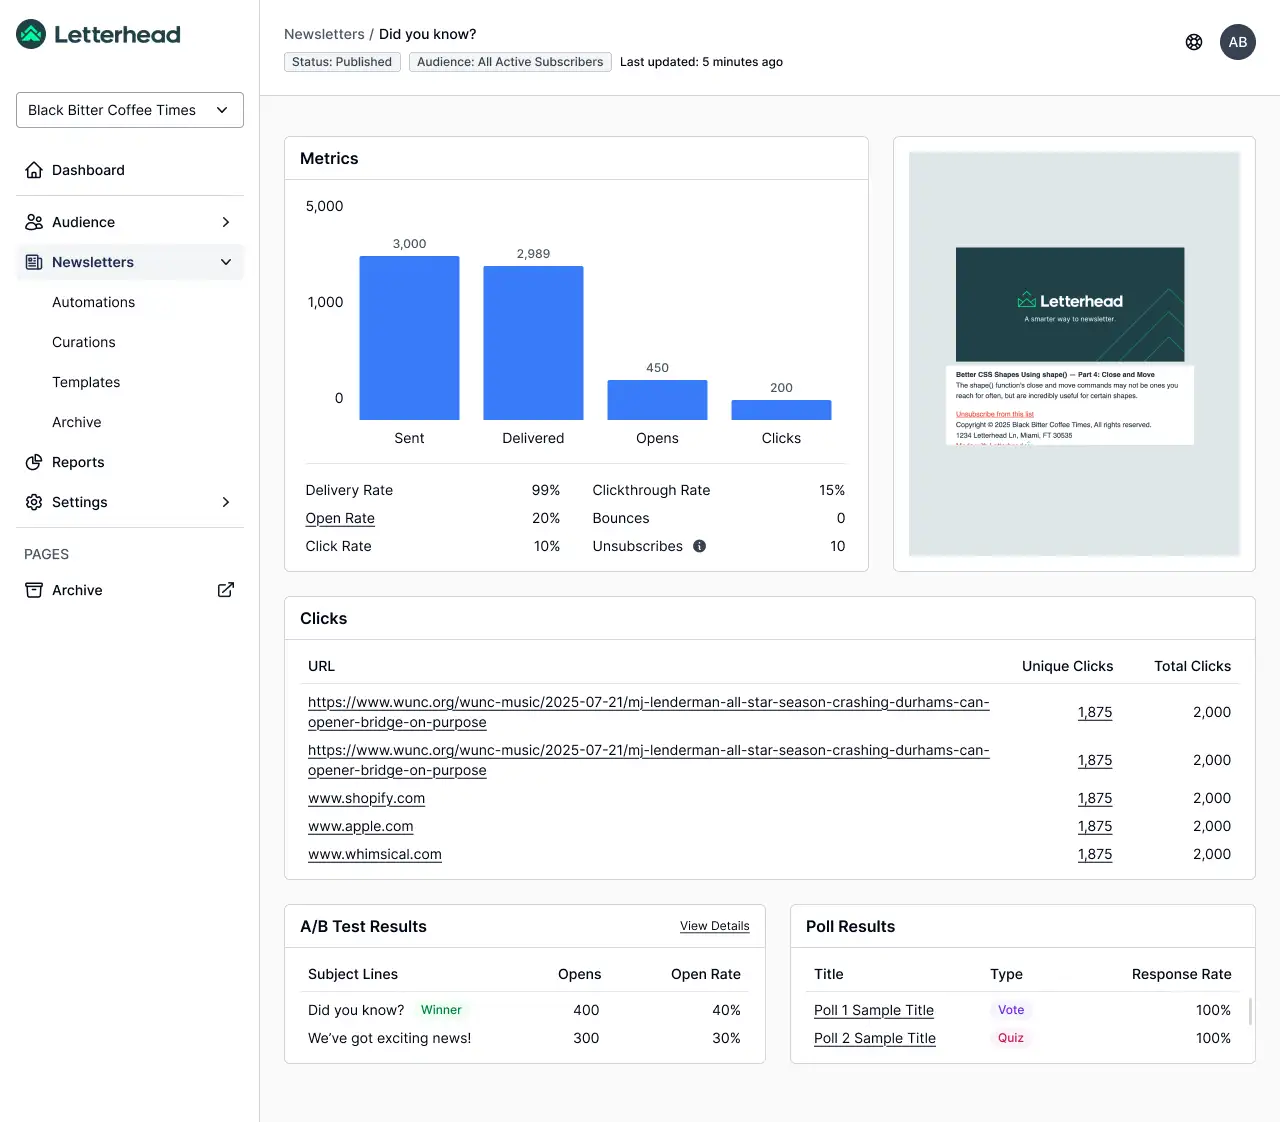The image size is (1280, 1122).
Task: Collapse the Newsletters sidebar section
Action: [225, 262]
